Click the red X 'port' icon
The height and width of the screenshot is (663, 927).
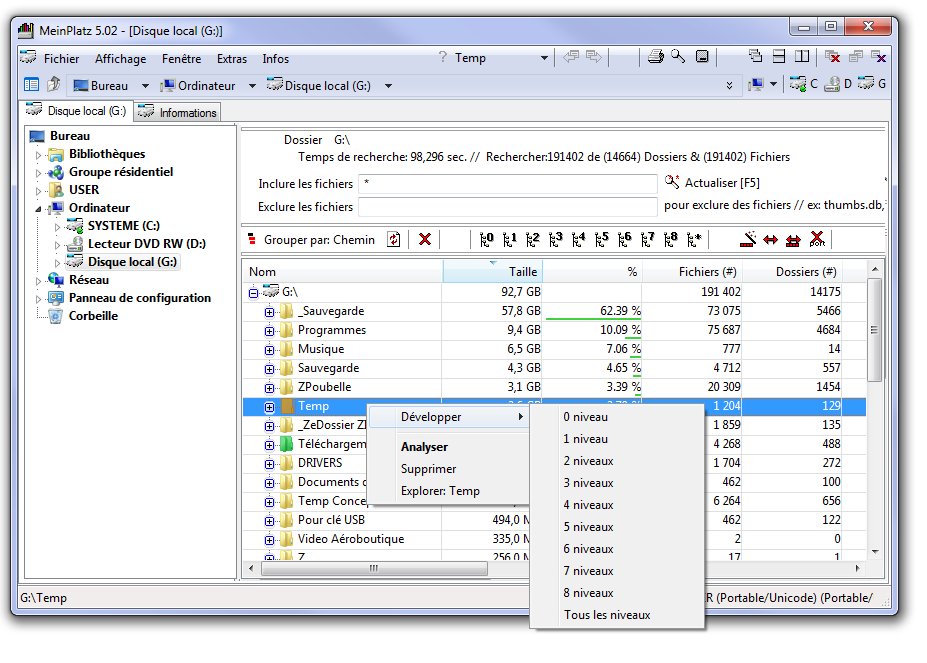click(x=817, y=239)
